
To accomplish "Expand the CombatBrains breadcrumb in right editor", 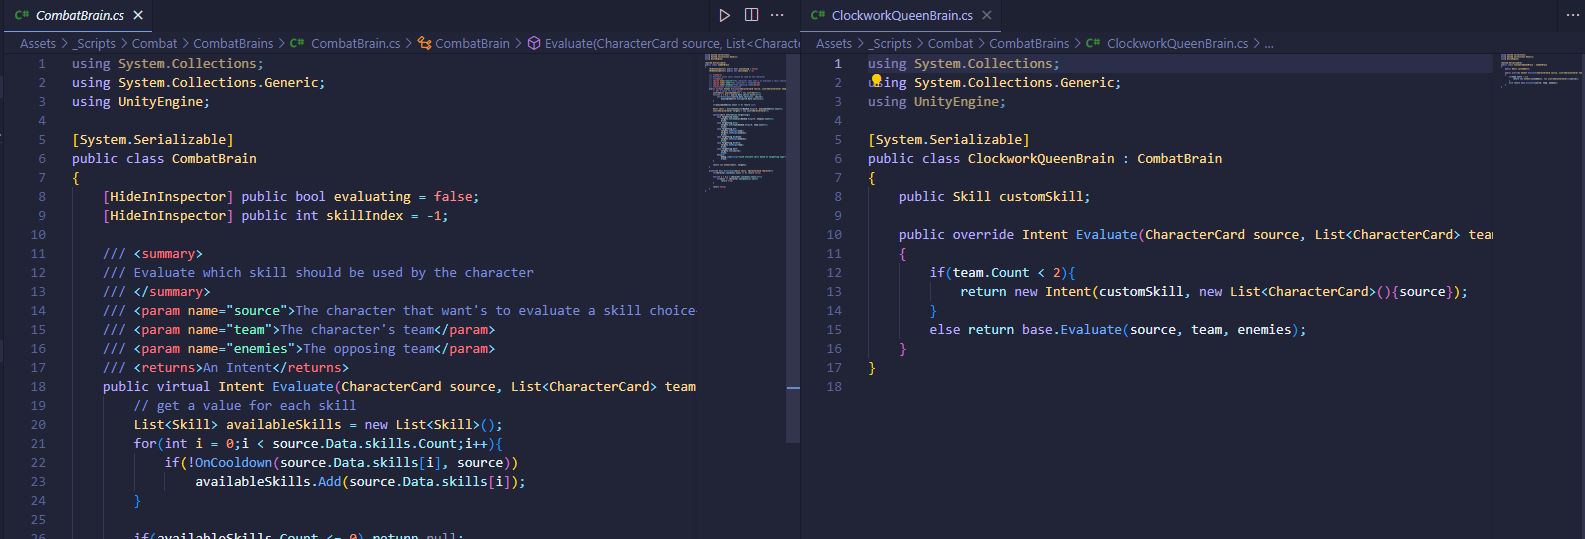I will [1029, 43].
